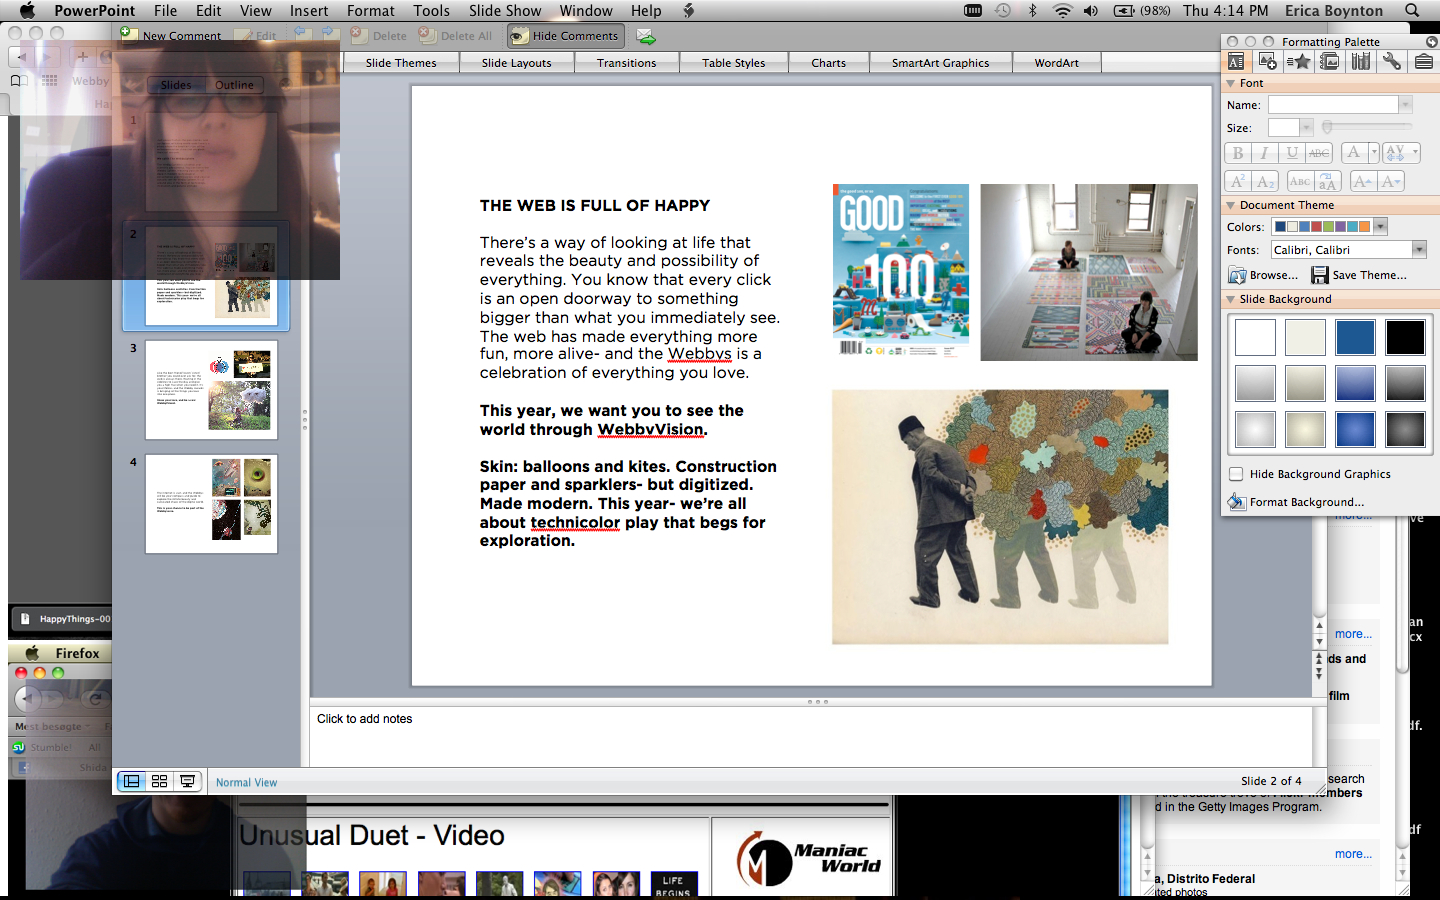The width and height of the screenshot is (1440, 900).
Task: Click the Delete comment toolbar icon
Action: (359, 35)
